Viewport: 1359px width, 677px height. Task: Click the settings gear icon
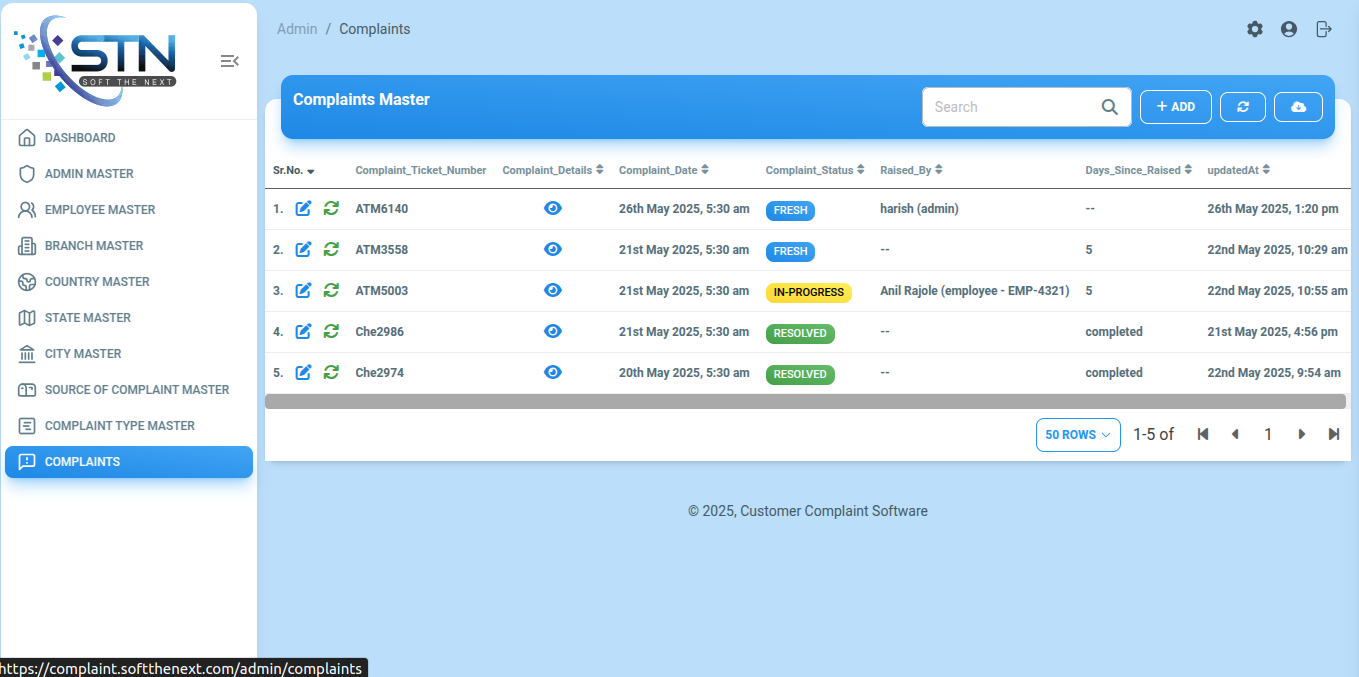pos(1254,29)
